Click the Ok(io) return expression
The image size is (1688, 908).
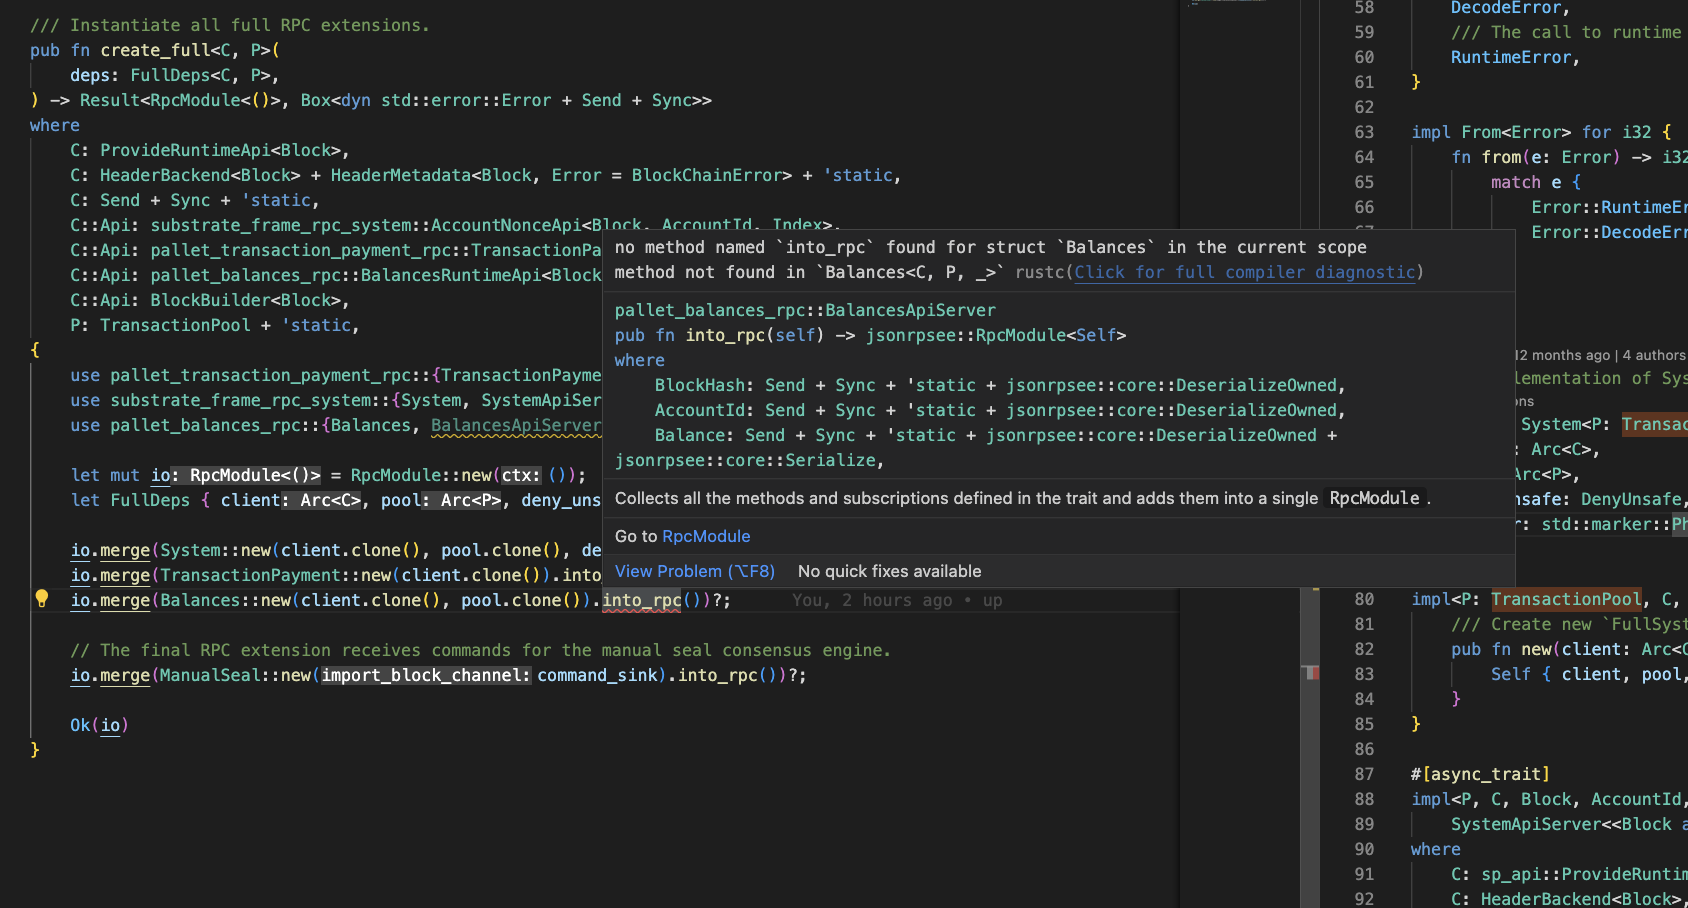click(x=99, y=725)
